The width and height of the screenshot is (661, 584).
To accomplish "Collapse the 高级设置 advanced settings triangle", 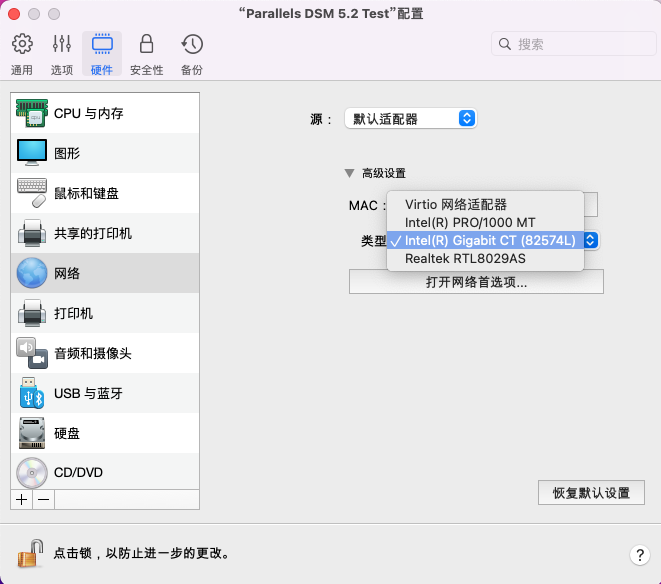I will point(349,173).
